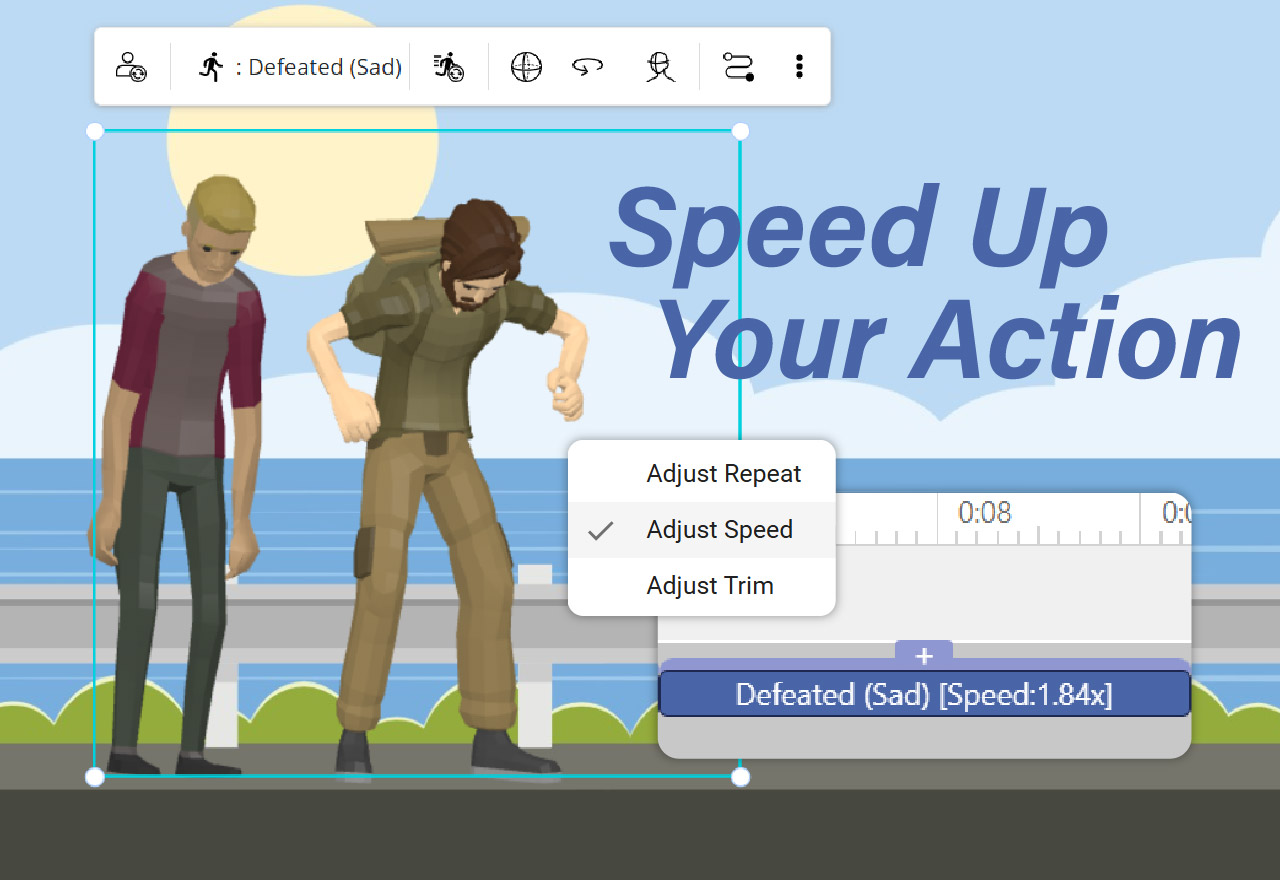Open the three-dot overflow menu

799,66
